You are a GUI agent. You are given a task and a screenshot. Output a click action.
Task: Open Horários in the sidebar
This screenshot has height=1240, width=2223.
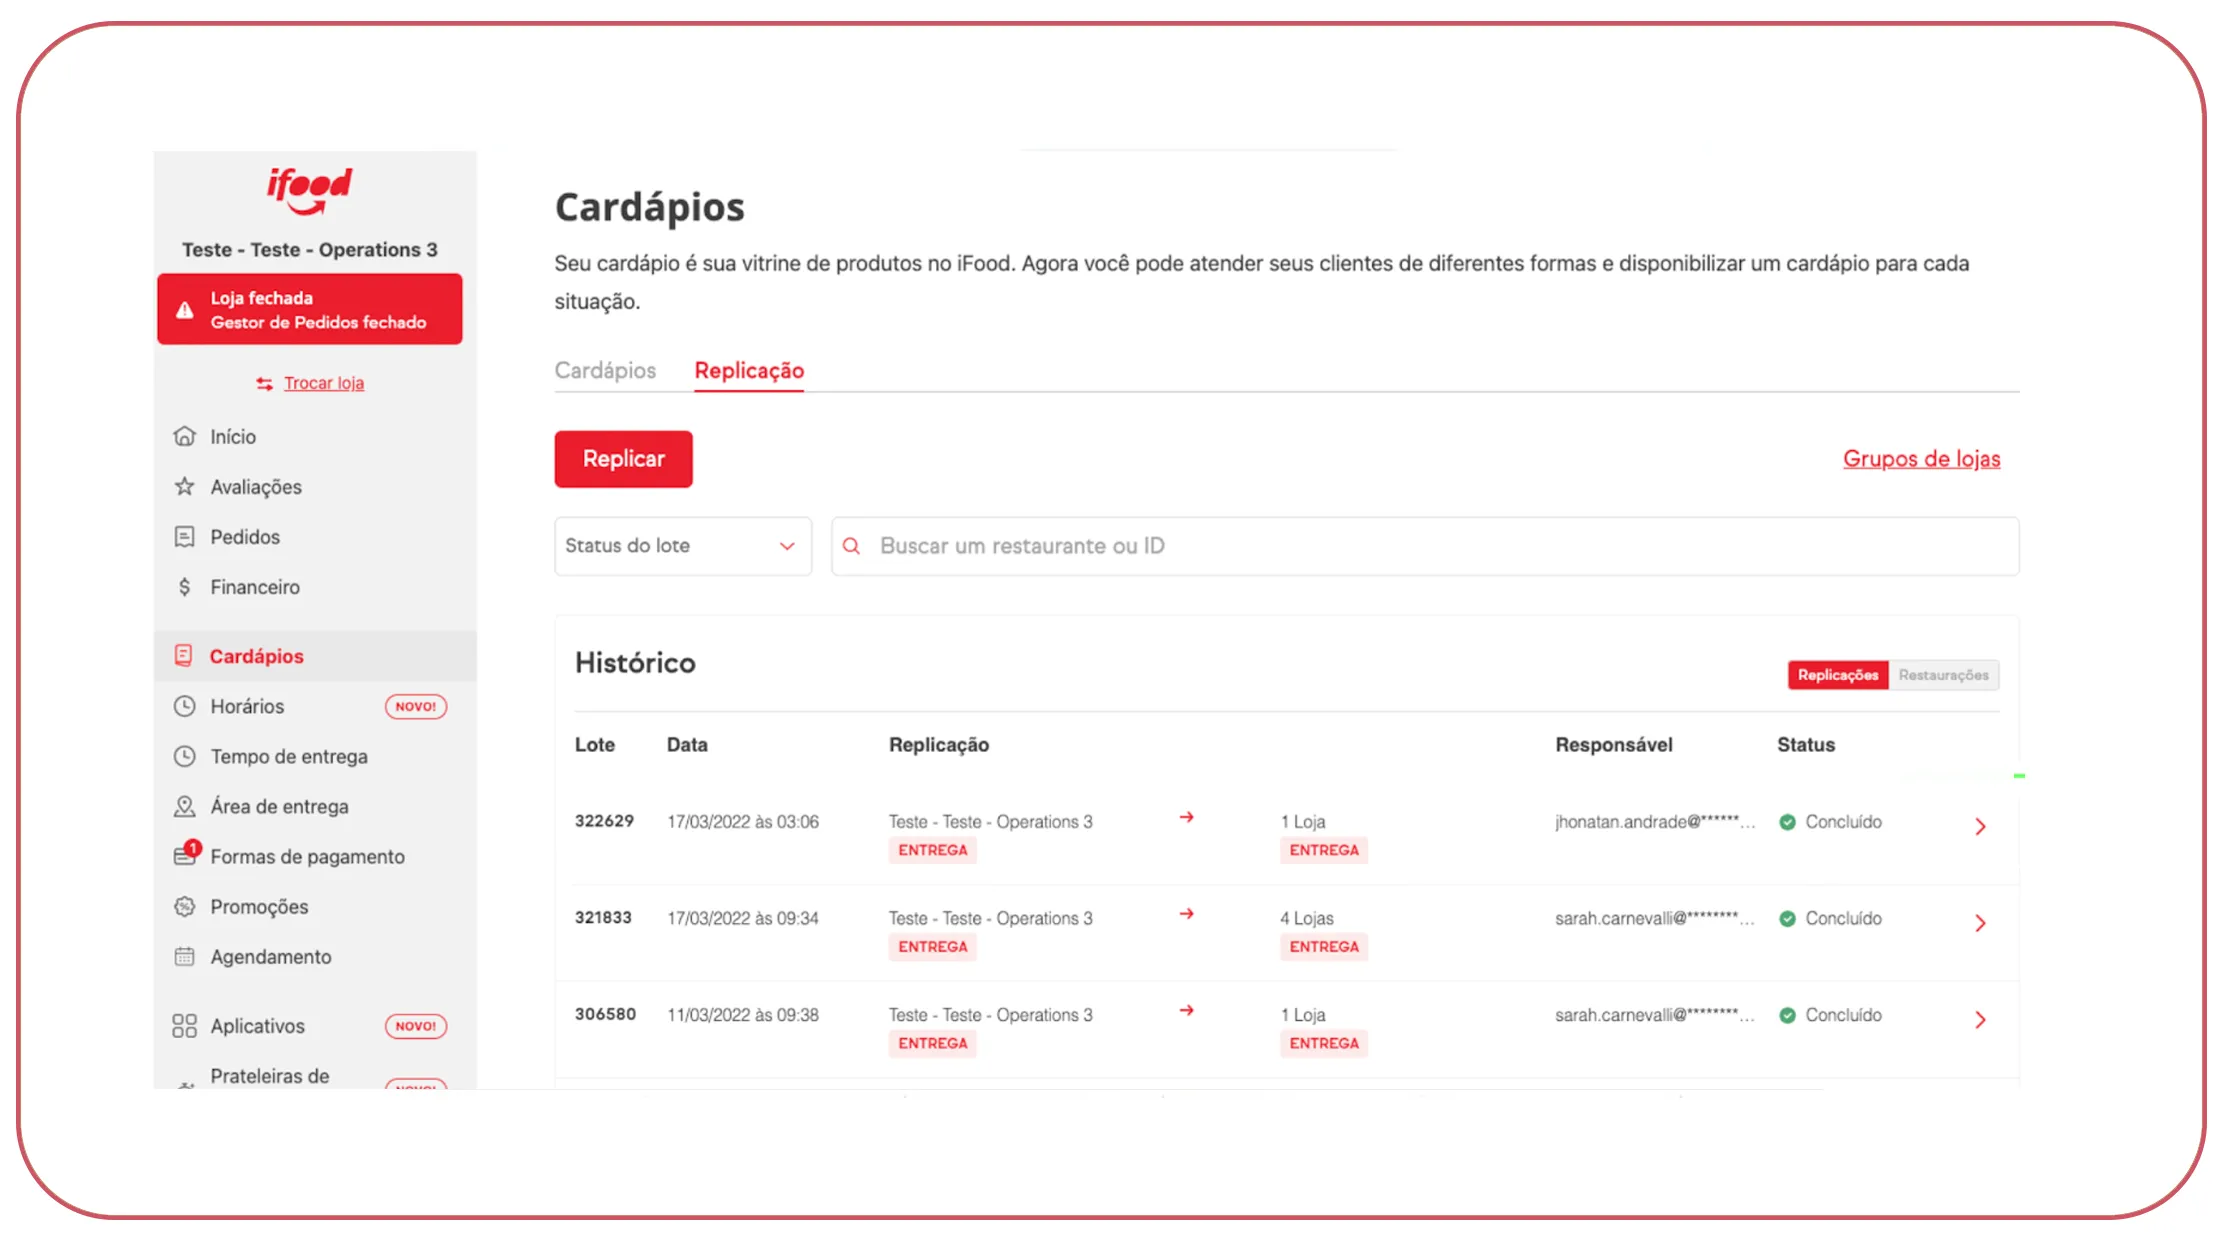247,706
